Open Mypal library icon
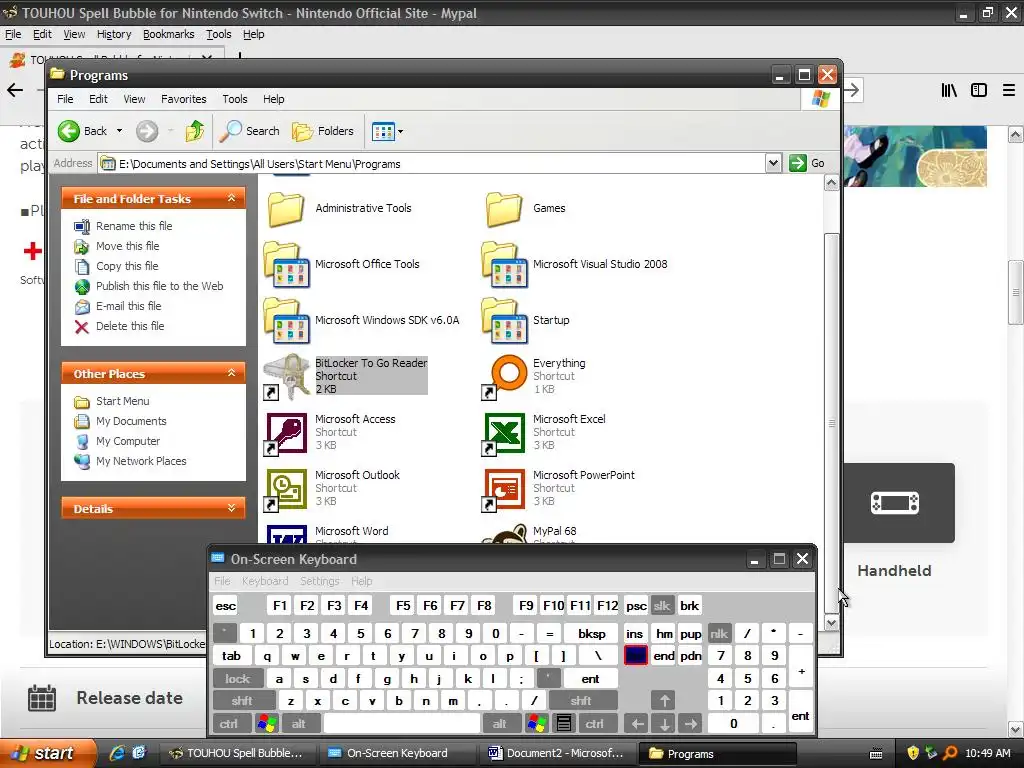The width and height of the screenshot is (1024, 768). click(949, 90)
